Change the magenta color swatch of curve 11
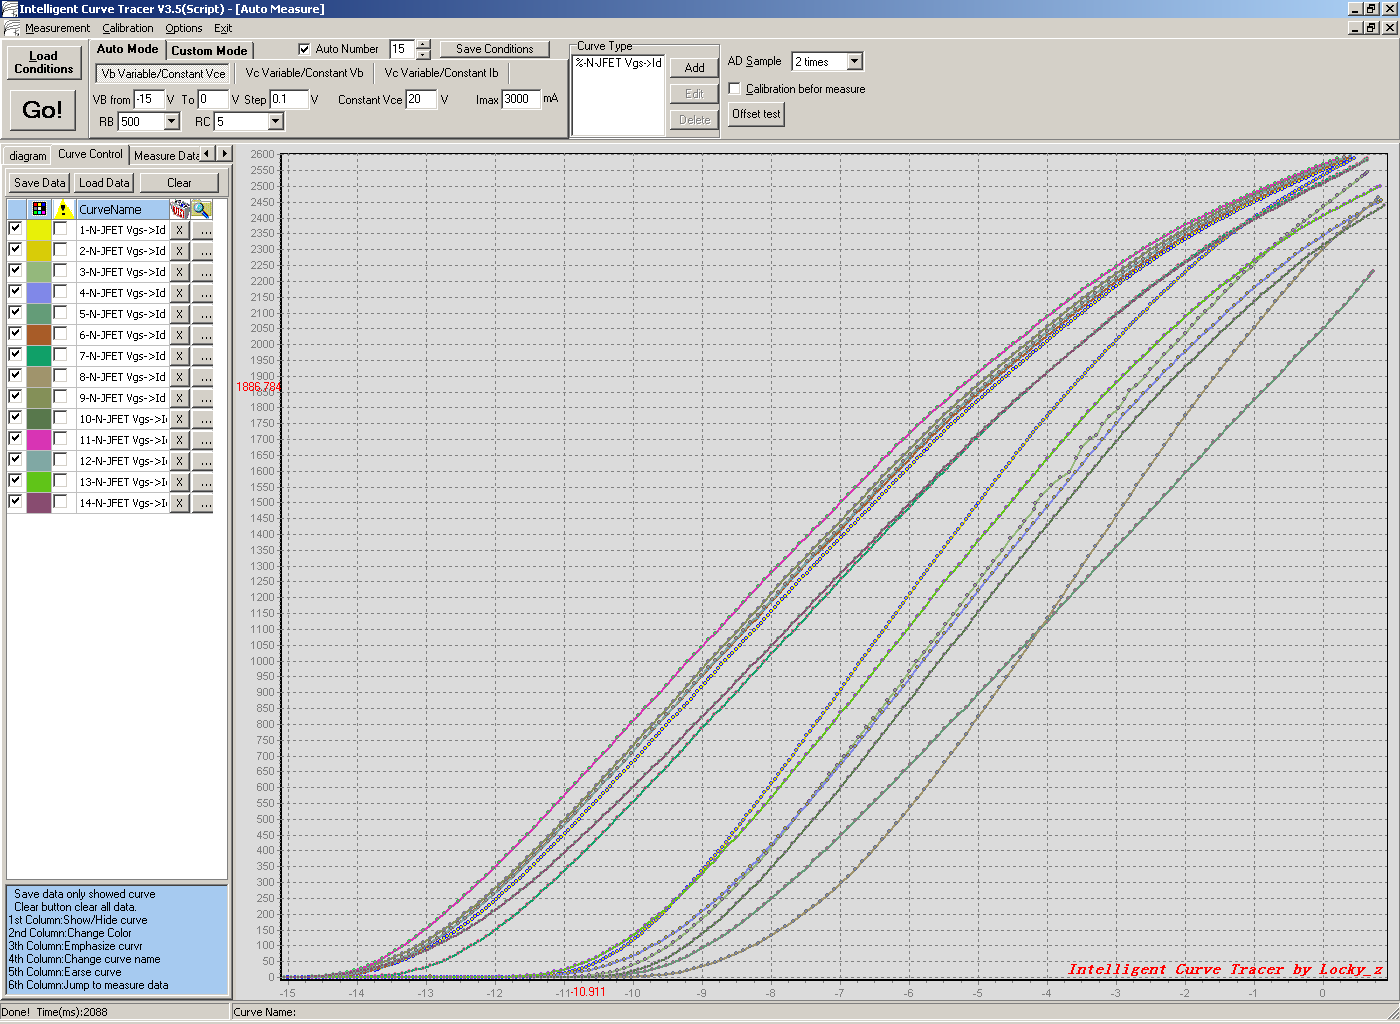The width and height of the screenshot is (1400, 1024). pos(39,440)
